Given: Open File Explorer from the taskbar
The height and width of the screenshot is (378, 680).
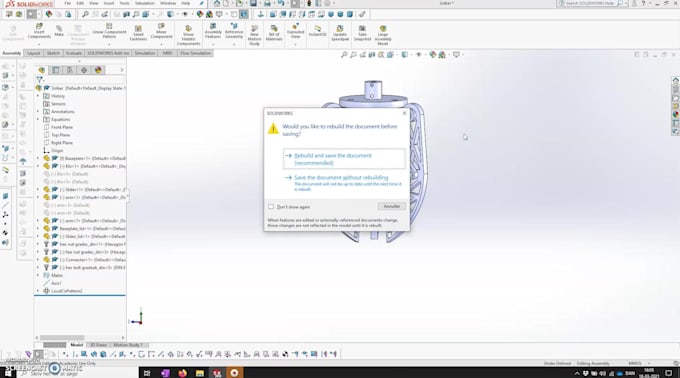Looking at the screenshot, I should click(x=199, y=373).
